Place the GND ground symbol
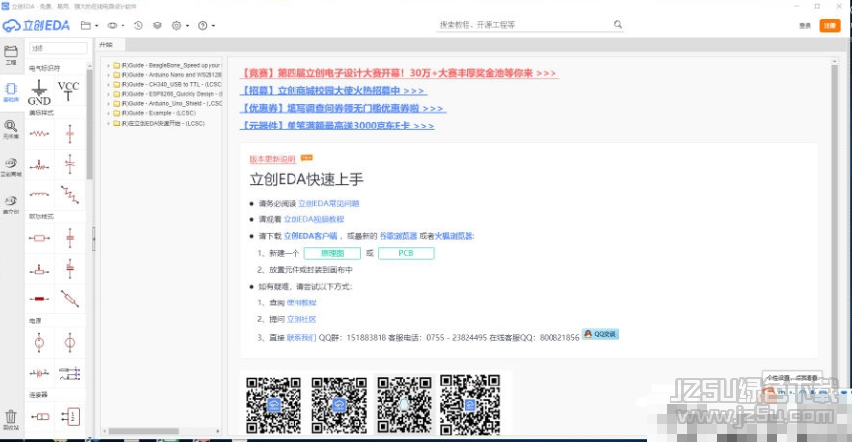This screenshot has height=442, width=852. (x=39, y=92)
